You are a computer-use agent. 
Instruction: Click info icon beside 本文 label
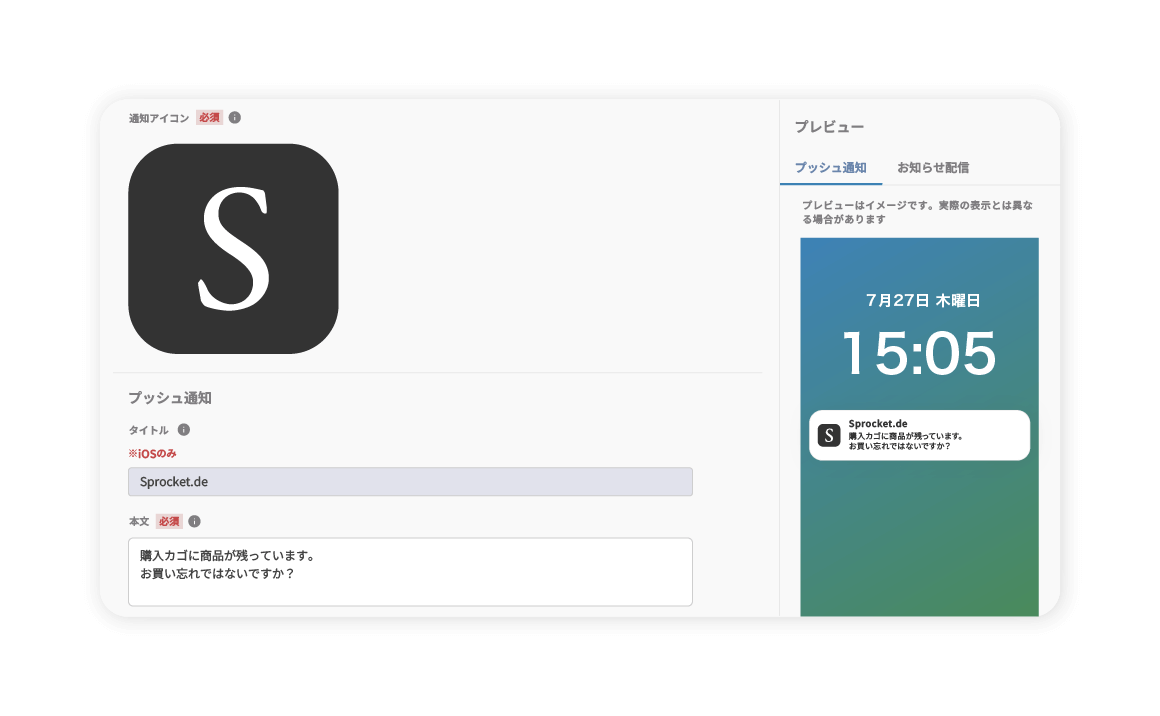(x=195, y=521)
